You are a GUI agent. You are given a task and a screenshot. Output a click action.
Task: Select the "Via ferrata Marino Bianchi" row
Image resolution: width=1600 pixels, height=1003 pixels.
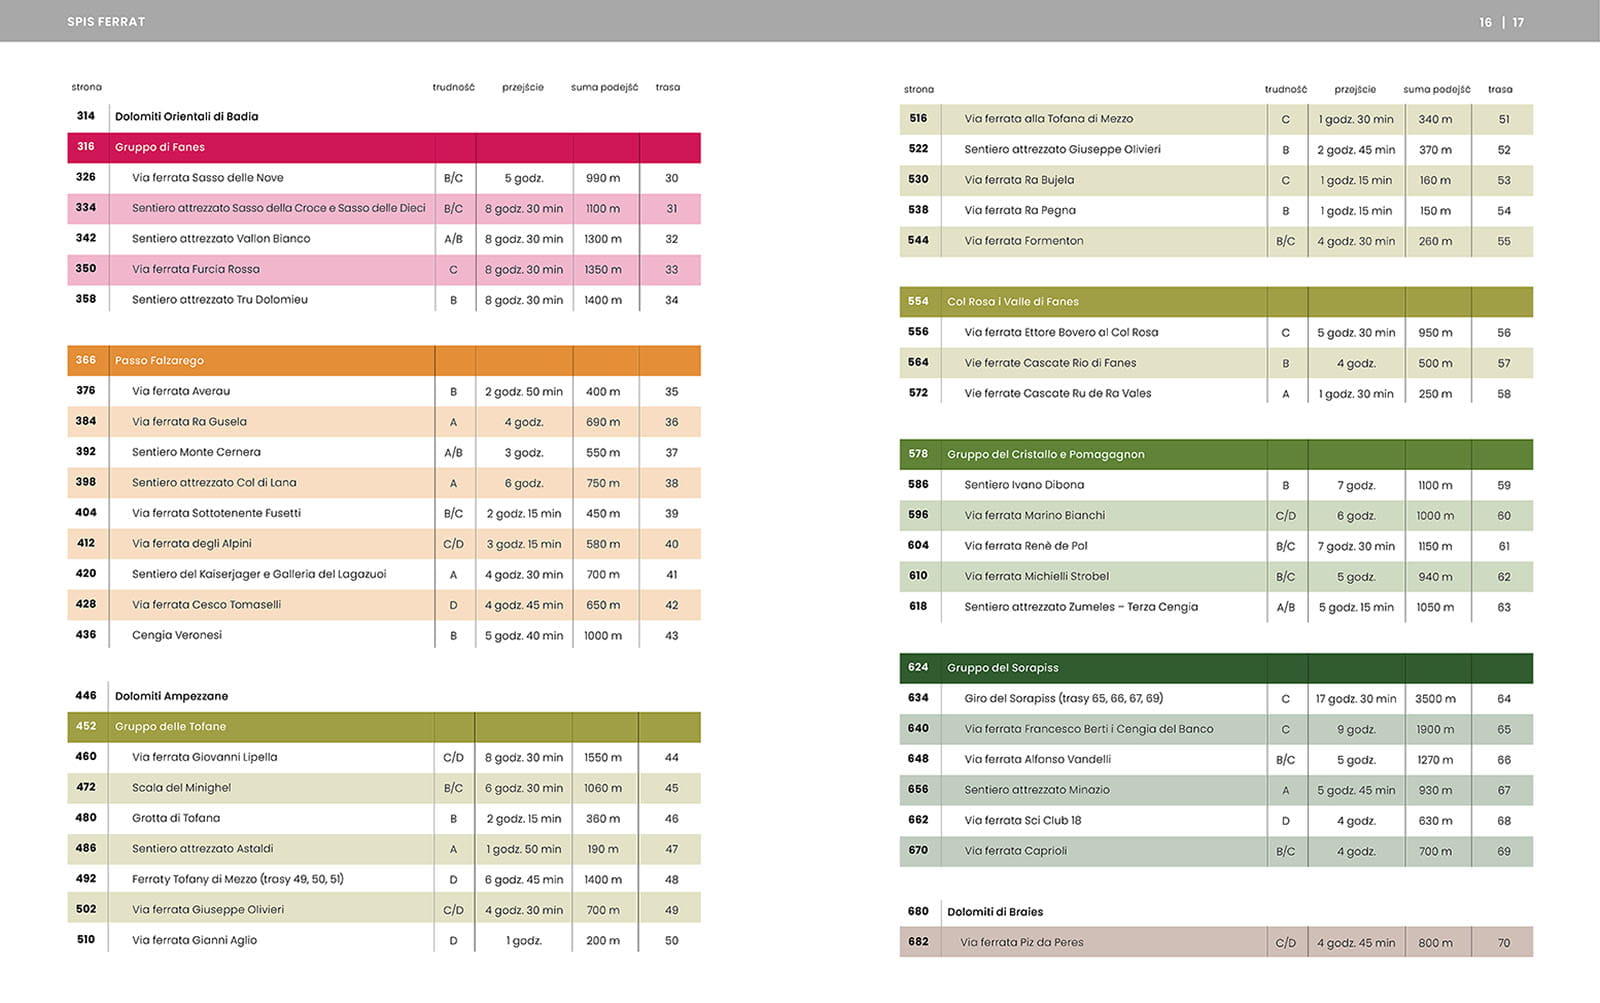pos(1034,515)
